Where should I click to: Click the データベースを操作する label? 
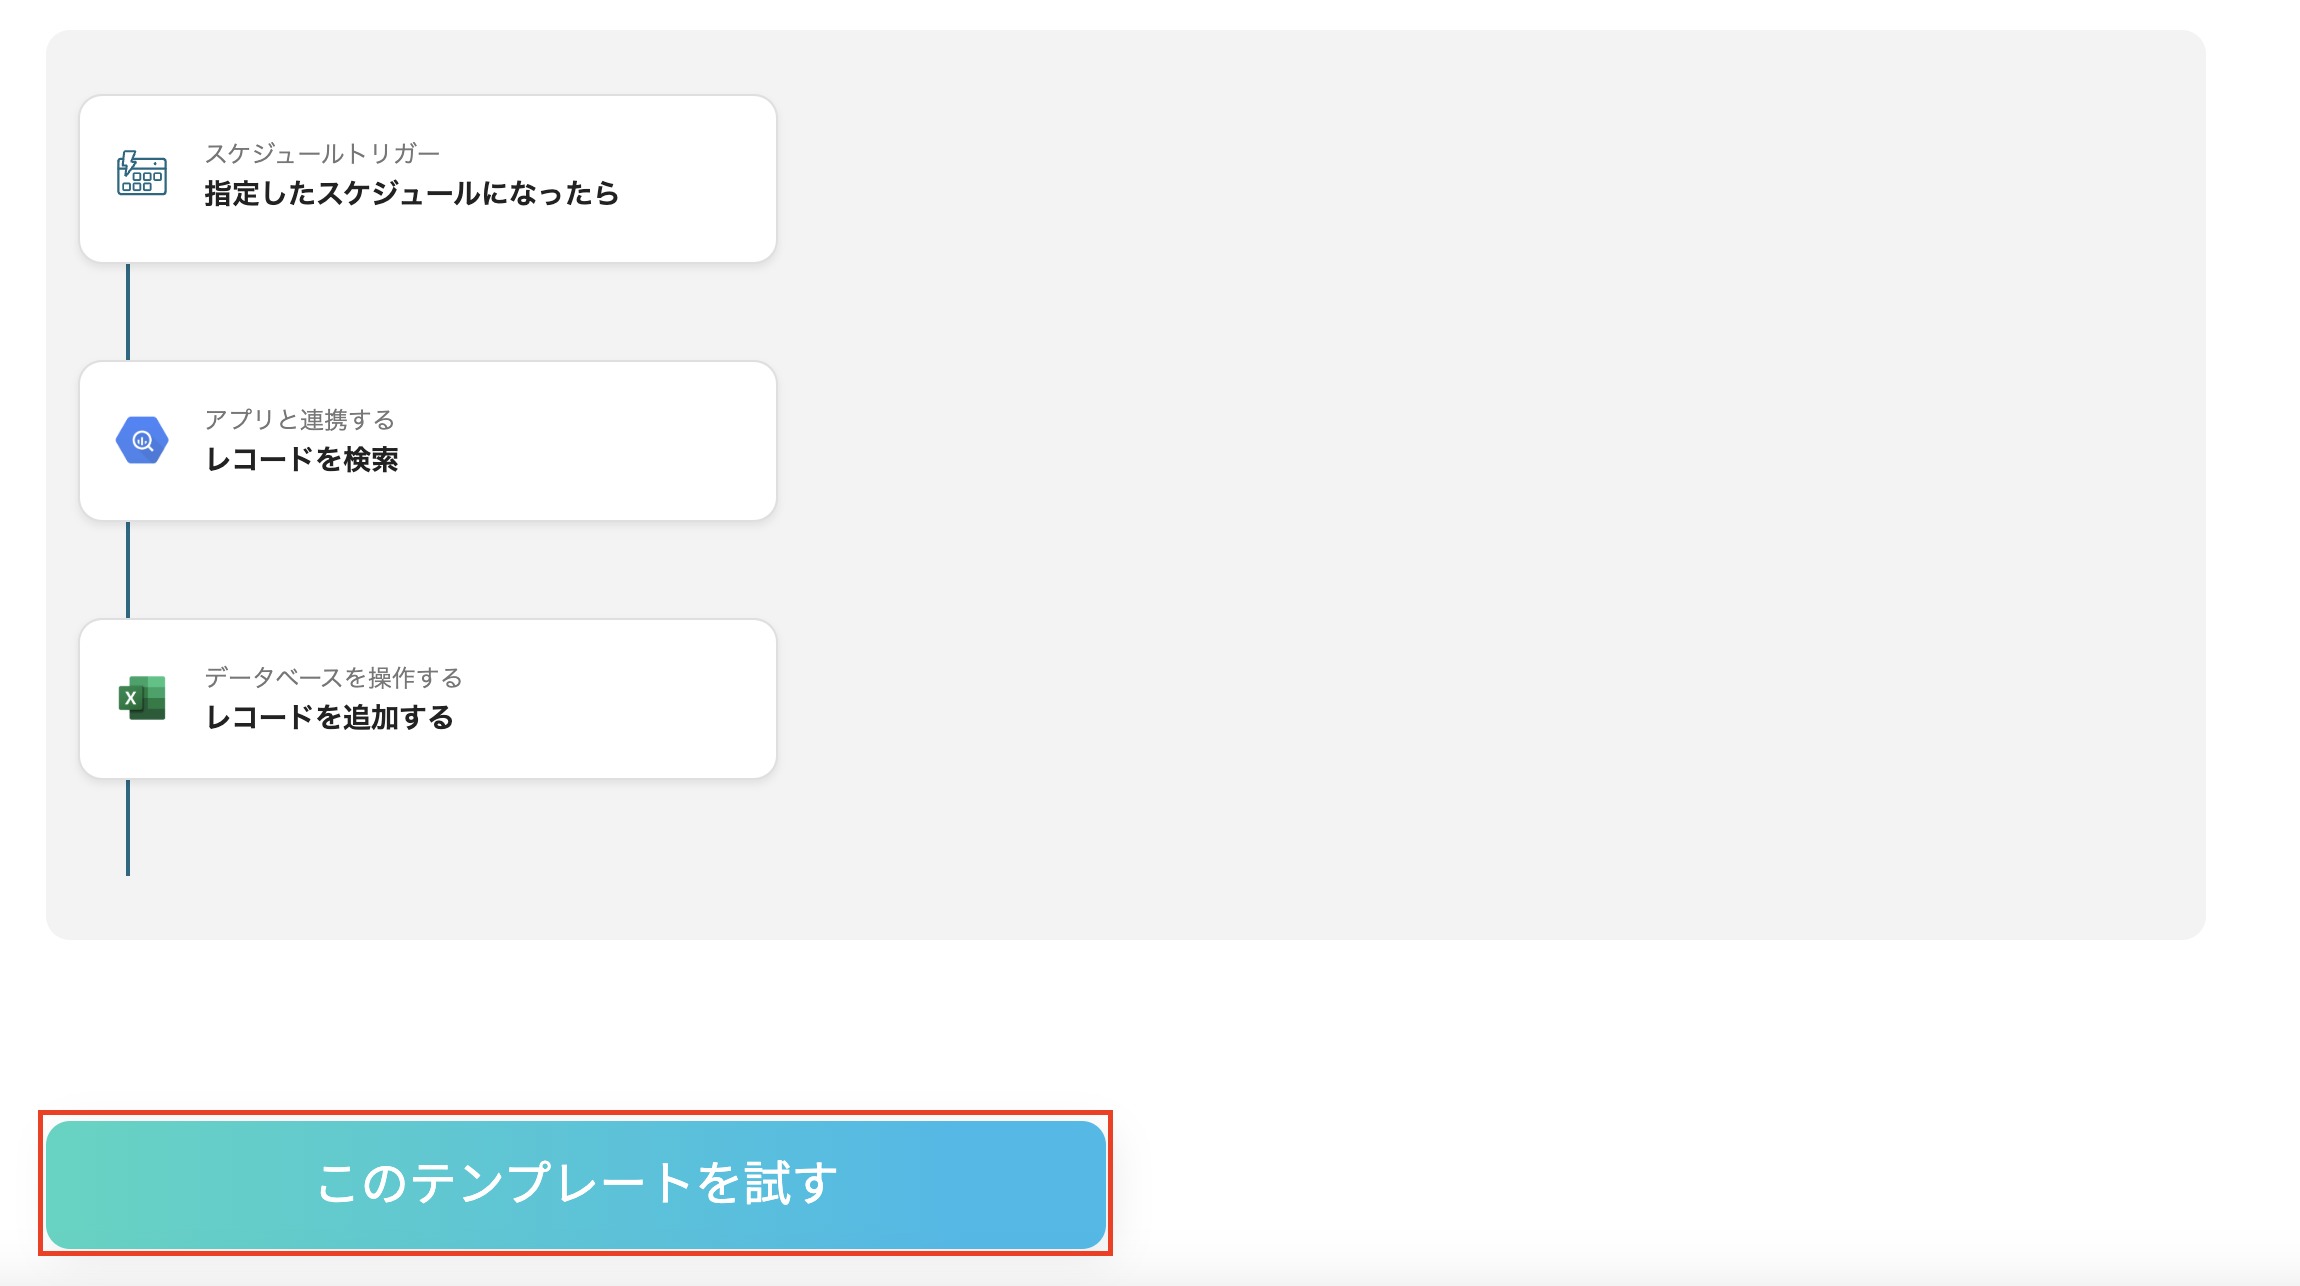pos(334,678)
